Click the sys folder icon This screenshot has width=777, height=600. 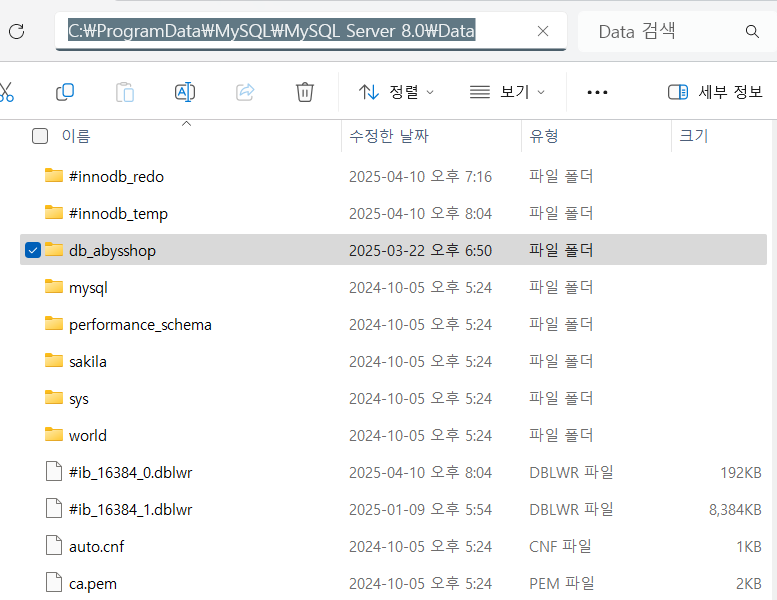(54, 398)
